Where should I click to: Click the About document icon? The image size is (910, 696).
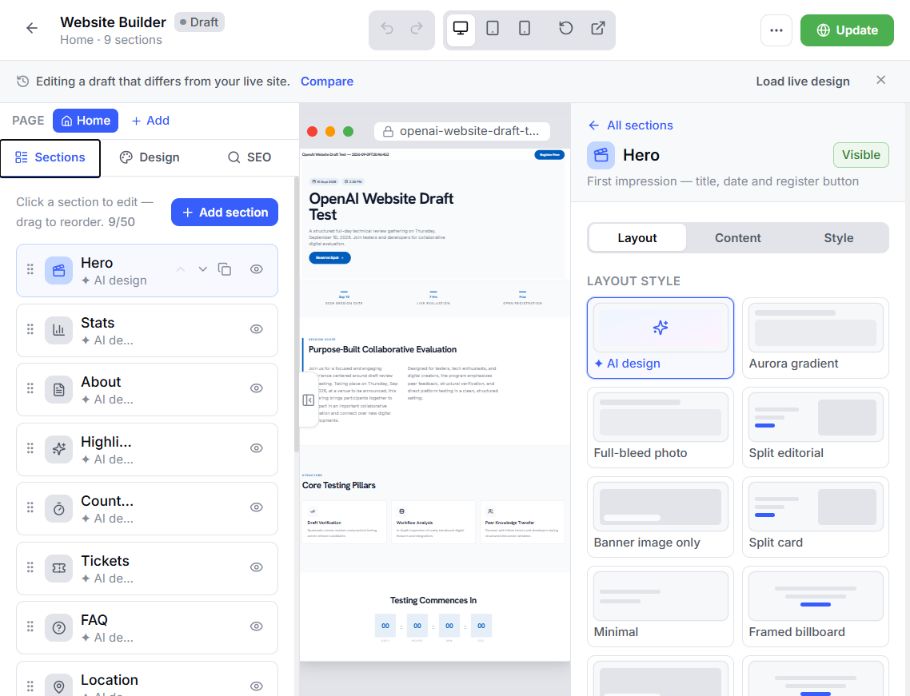(x=59, y=390)
